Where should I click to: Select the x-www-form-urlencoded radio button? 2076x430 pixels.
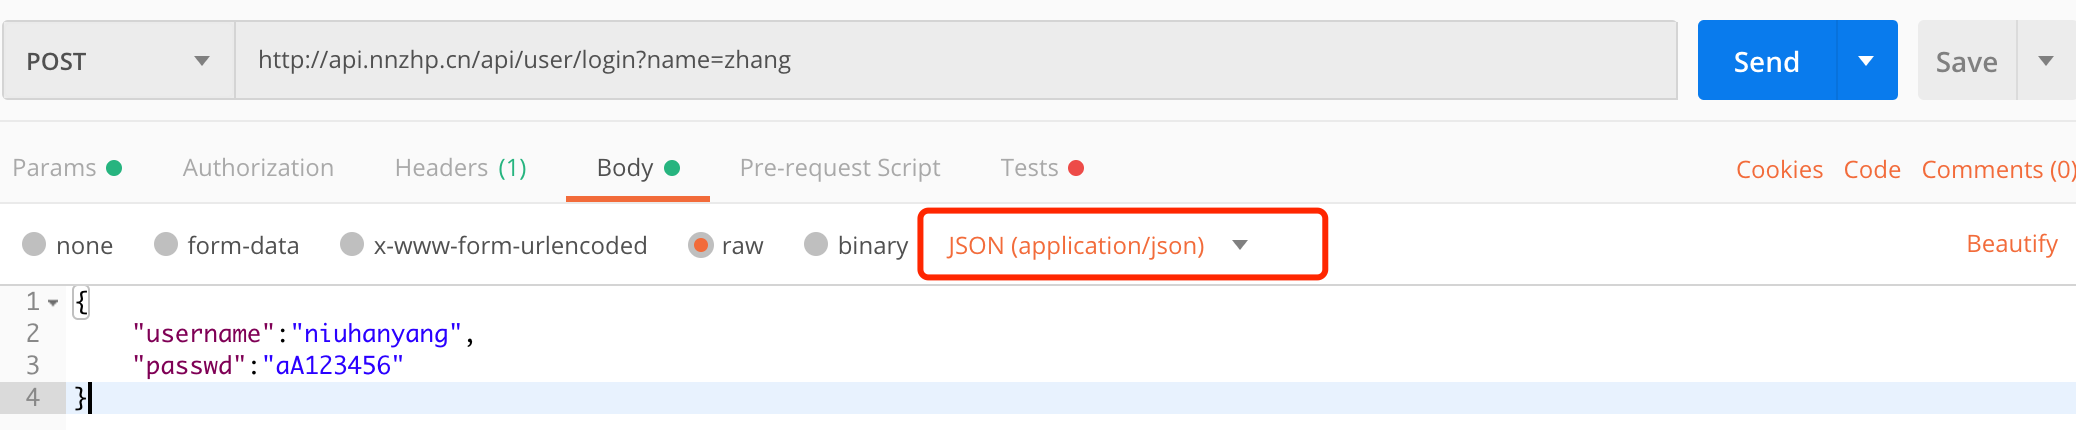click(352, 245)
